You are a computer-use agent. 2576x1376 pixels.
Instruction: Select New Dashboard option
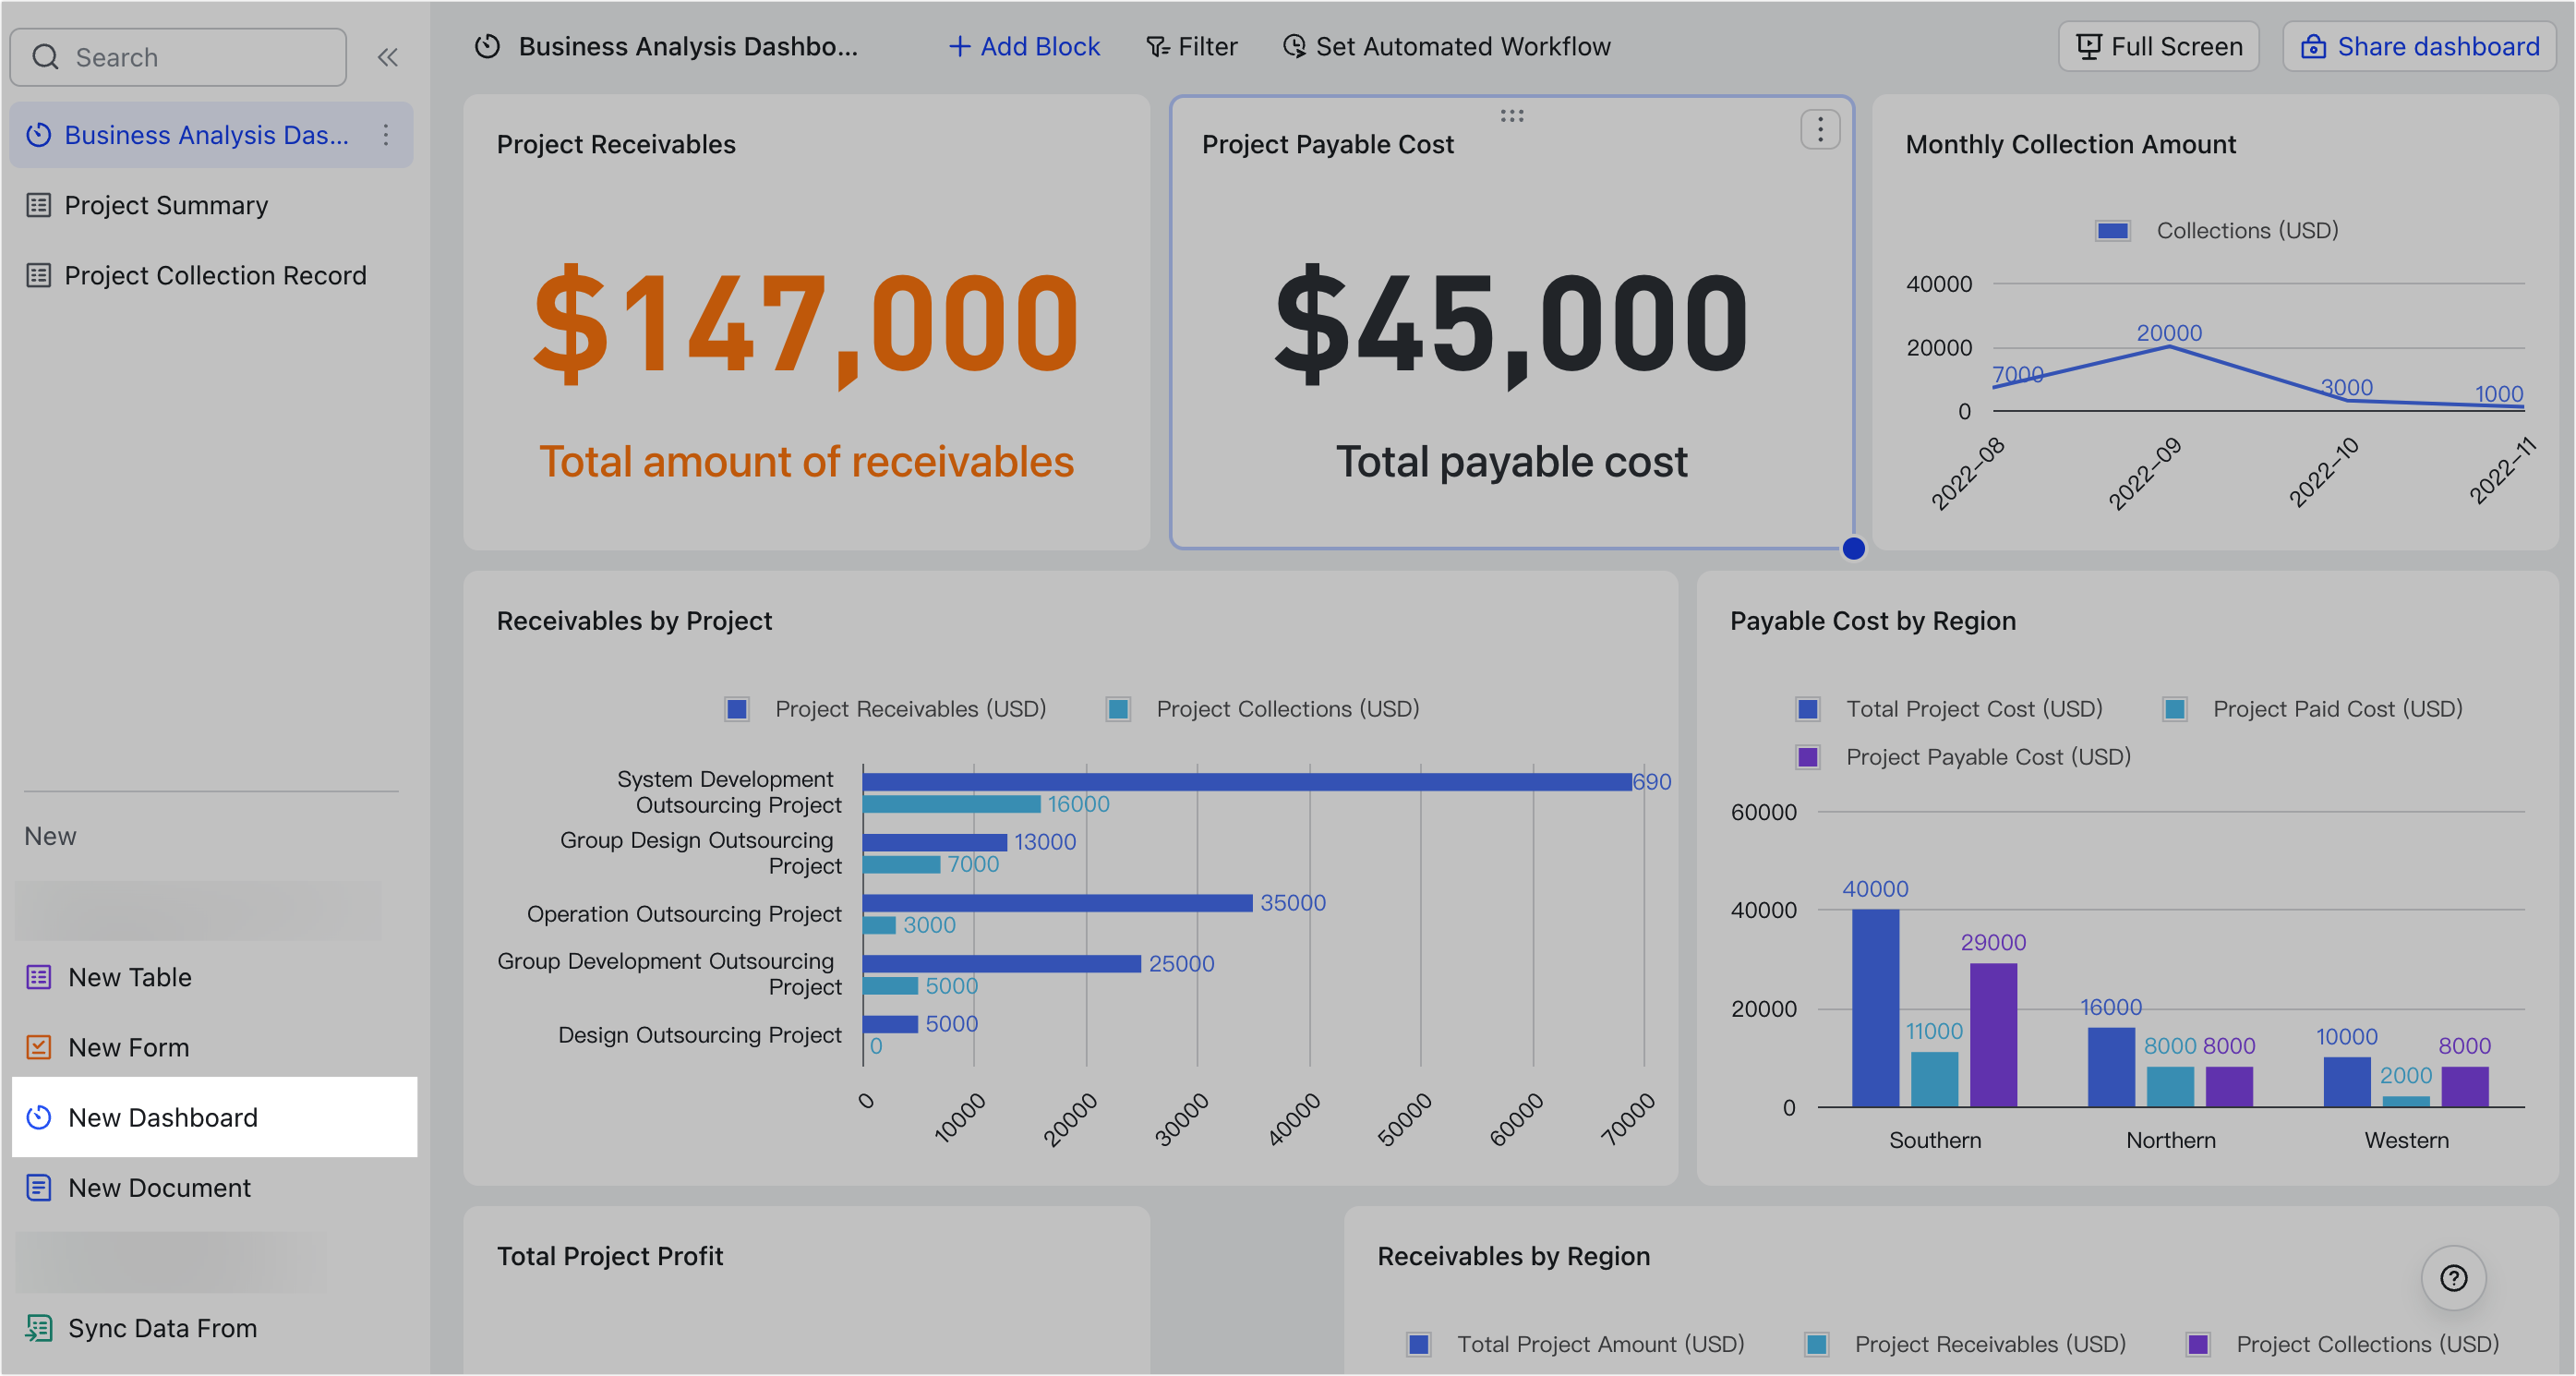coord(162,1117)
